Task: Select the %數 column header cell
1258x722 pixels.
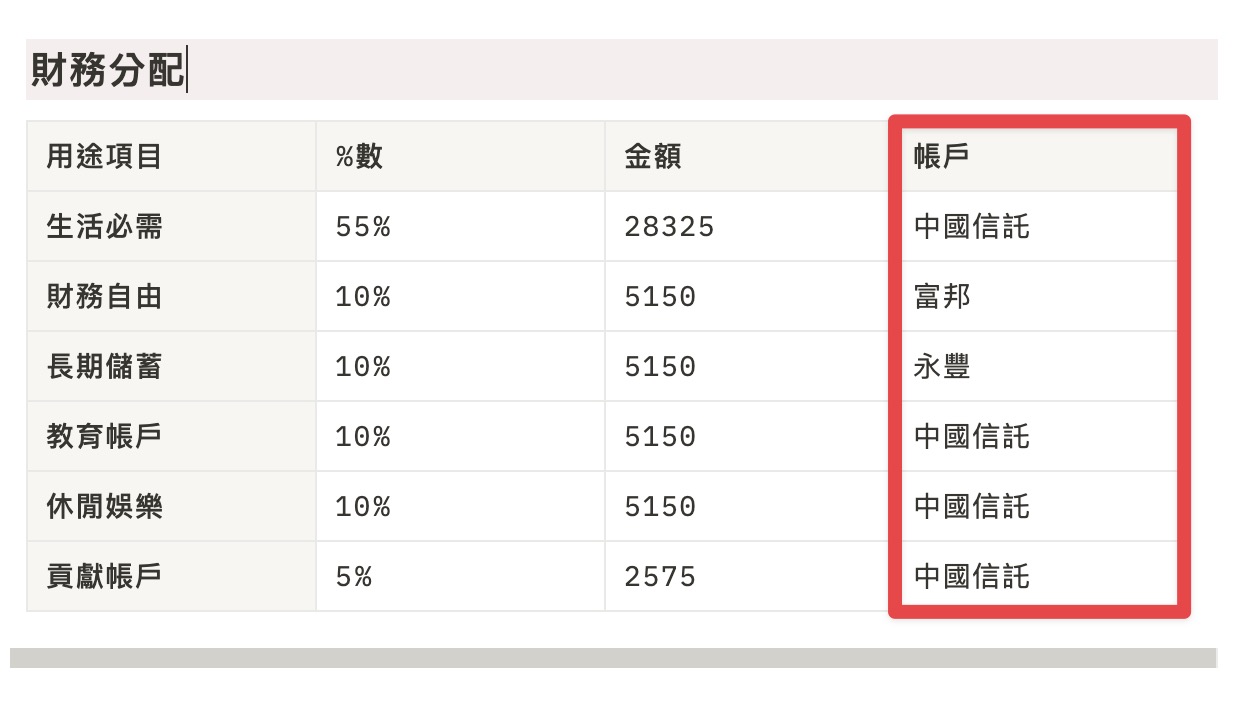Action: [460, 156]
